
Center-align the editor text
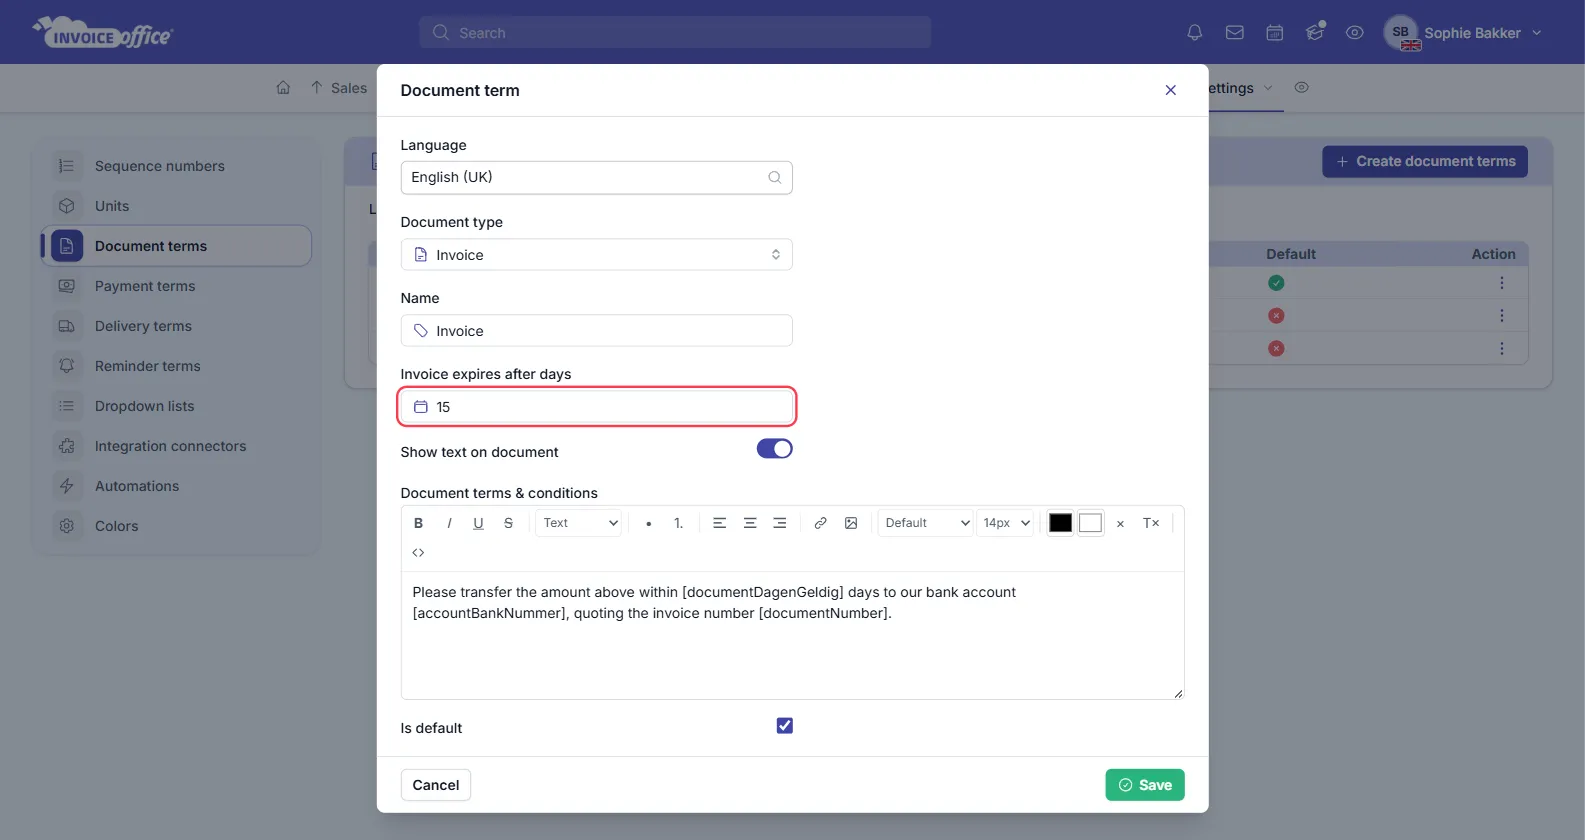(x=750, y=523)
